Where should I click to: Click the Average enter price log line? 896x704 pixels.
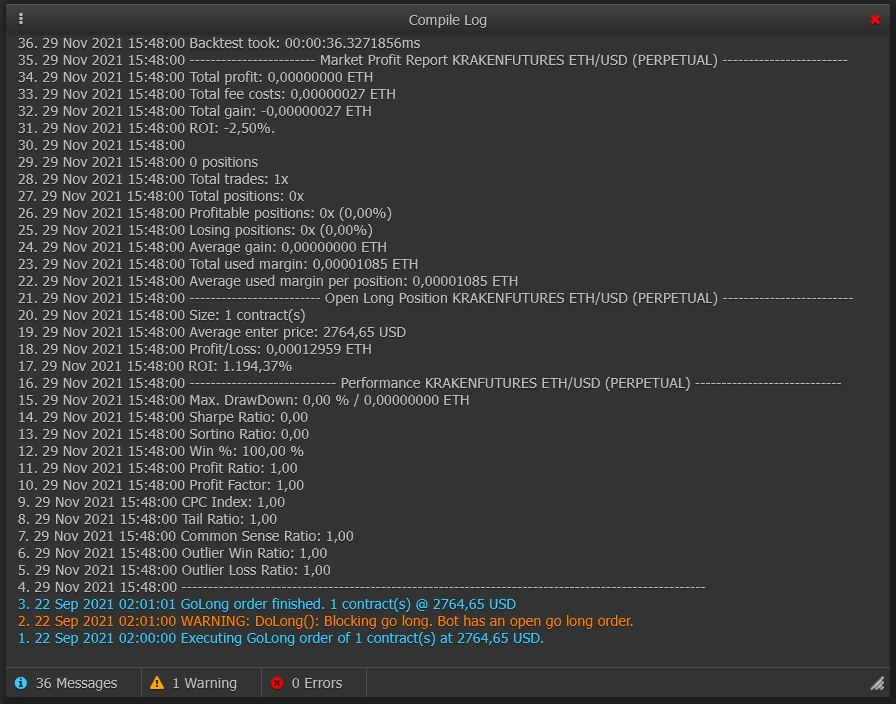tap(212, 332)
